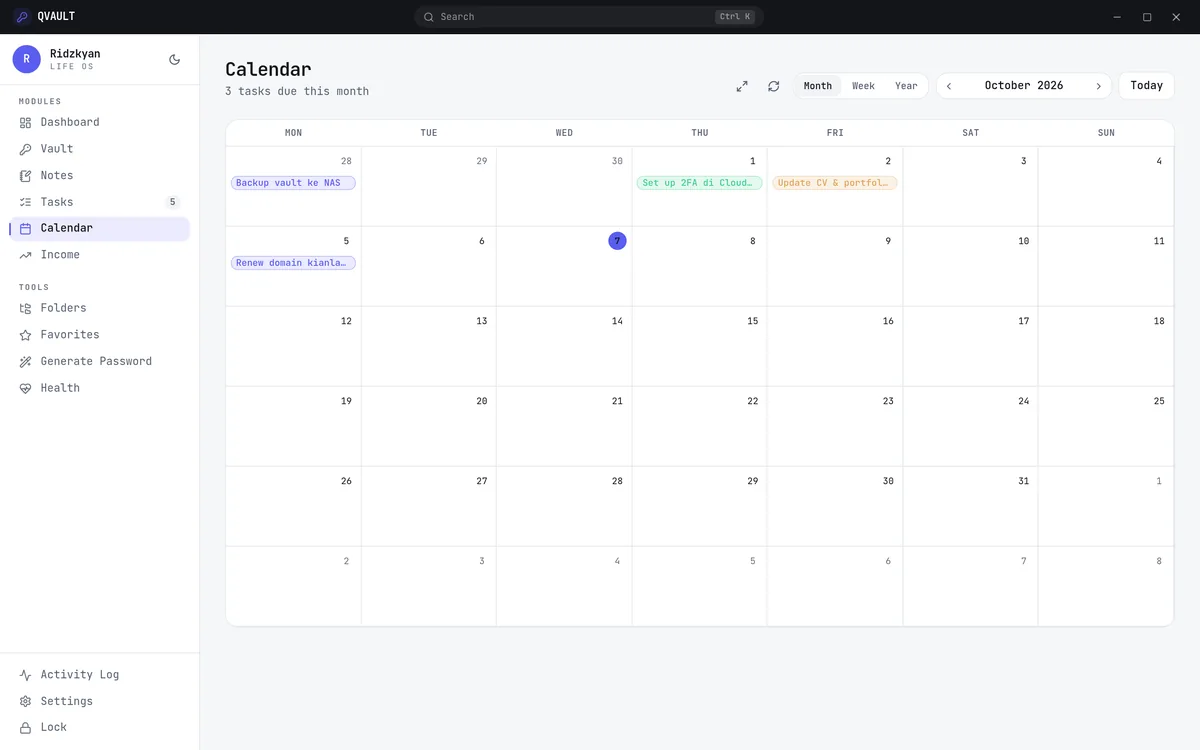
Task: Refresh the calendar with sync icon
Action: (773, 86)
